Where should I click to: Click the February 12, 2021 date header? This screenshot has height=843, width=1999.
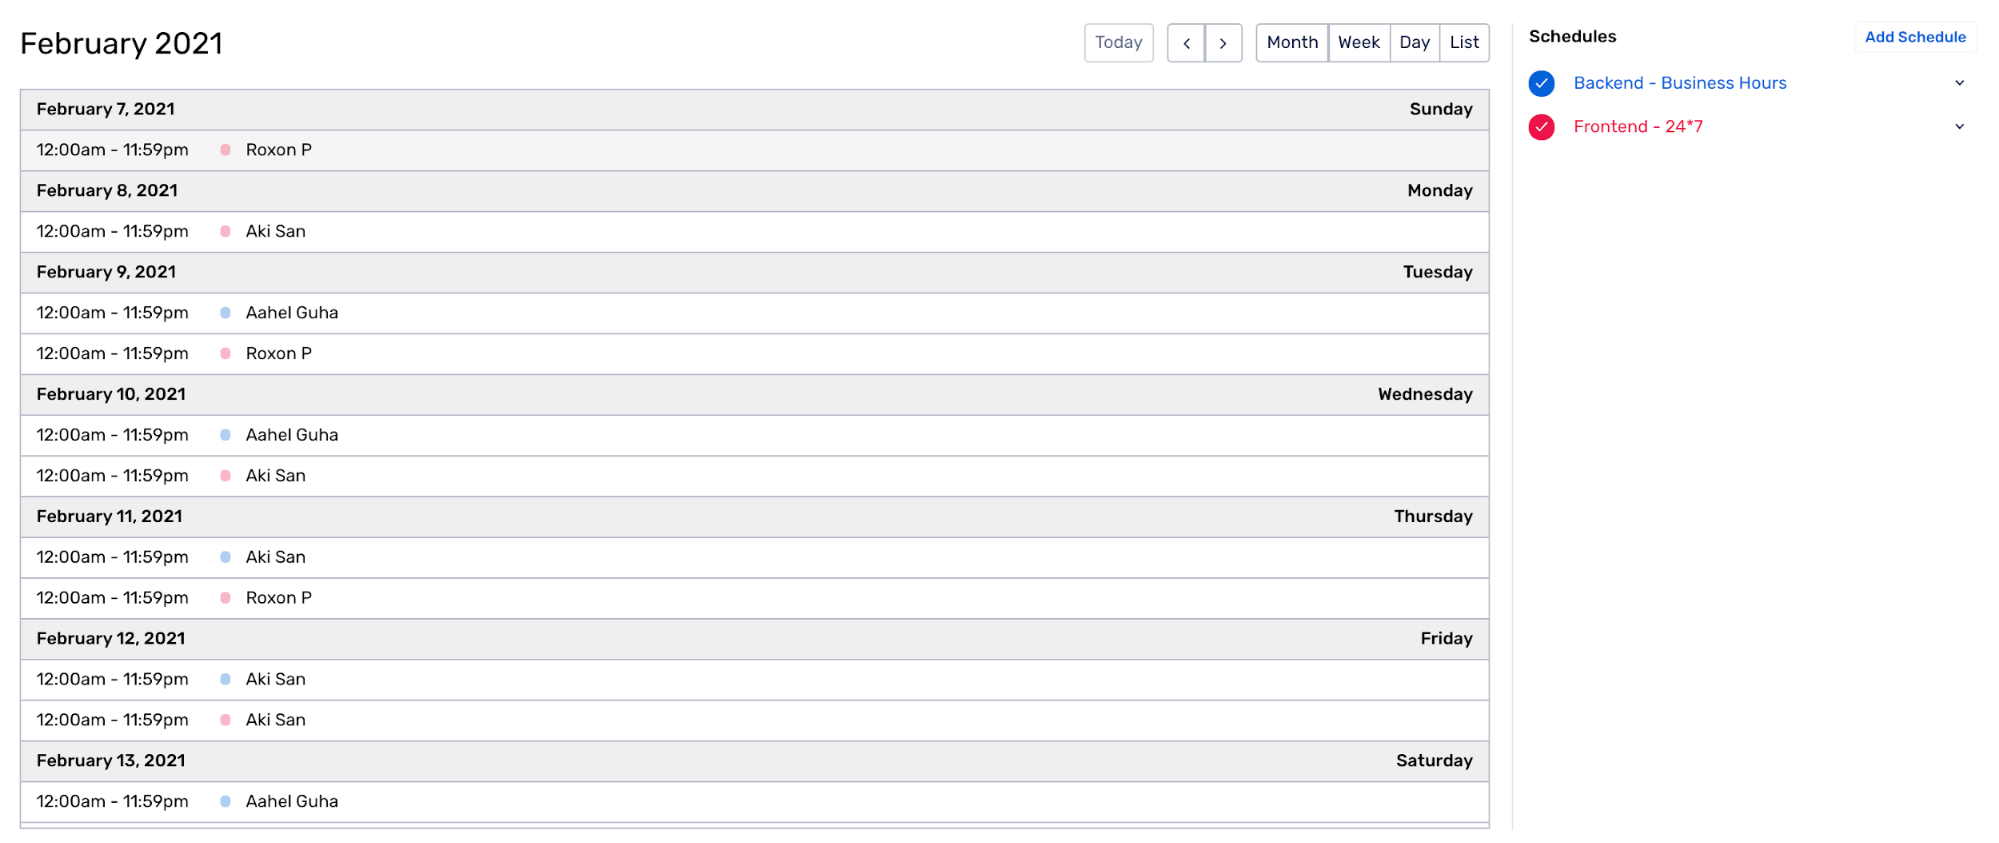(111, 638)
